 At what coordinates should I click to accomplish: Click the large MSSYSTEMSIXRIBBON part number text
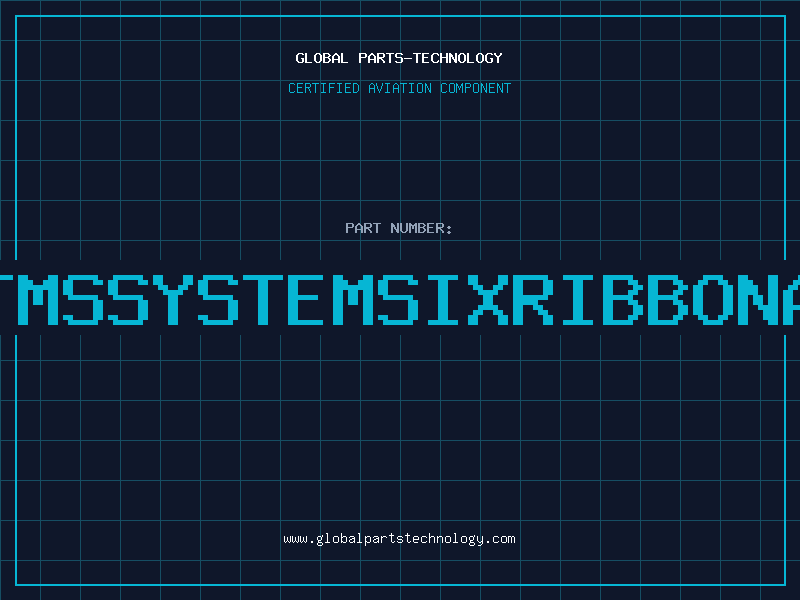tap(400, 300)
